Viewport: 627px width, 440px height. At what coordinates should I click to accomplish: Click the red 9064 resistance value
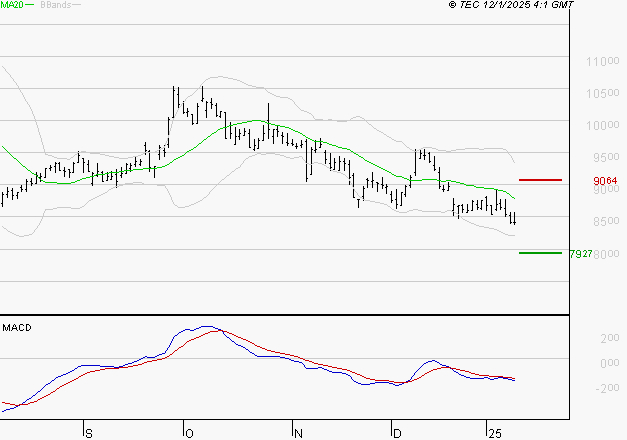tap(605, 181)
